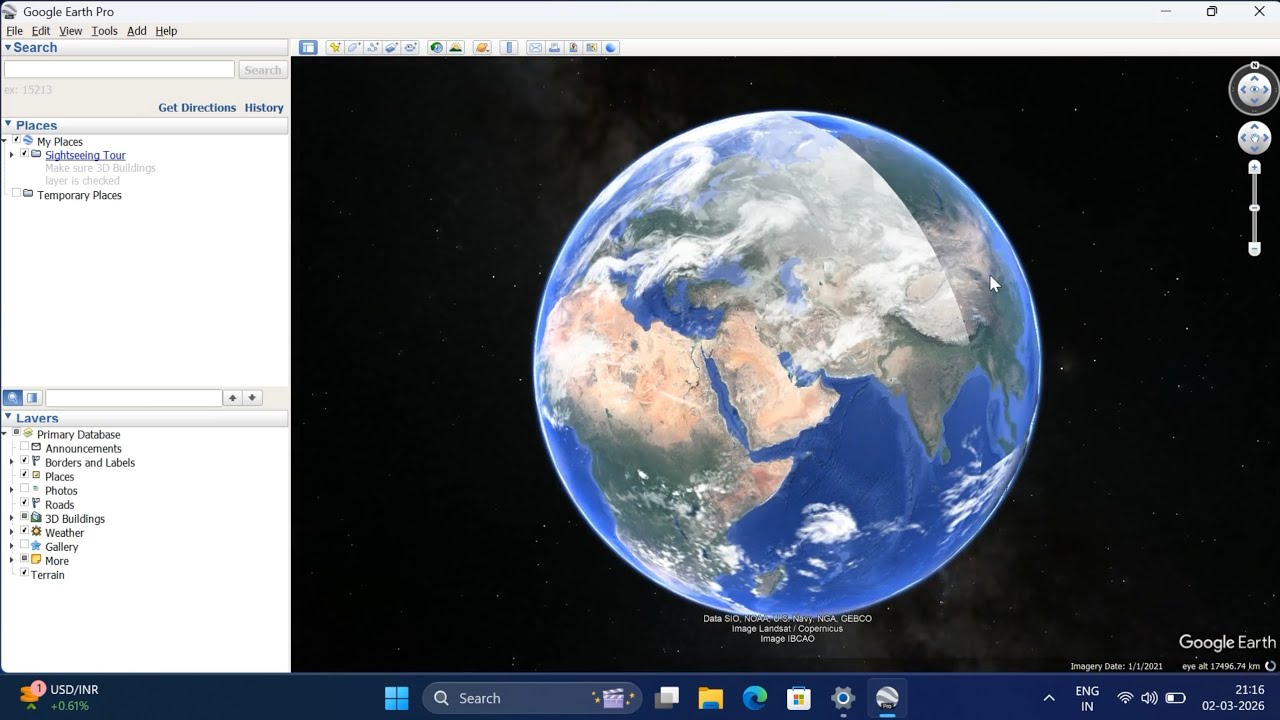Click the Places panel search magnifier icon

13,398
